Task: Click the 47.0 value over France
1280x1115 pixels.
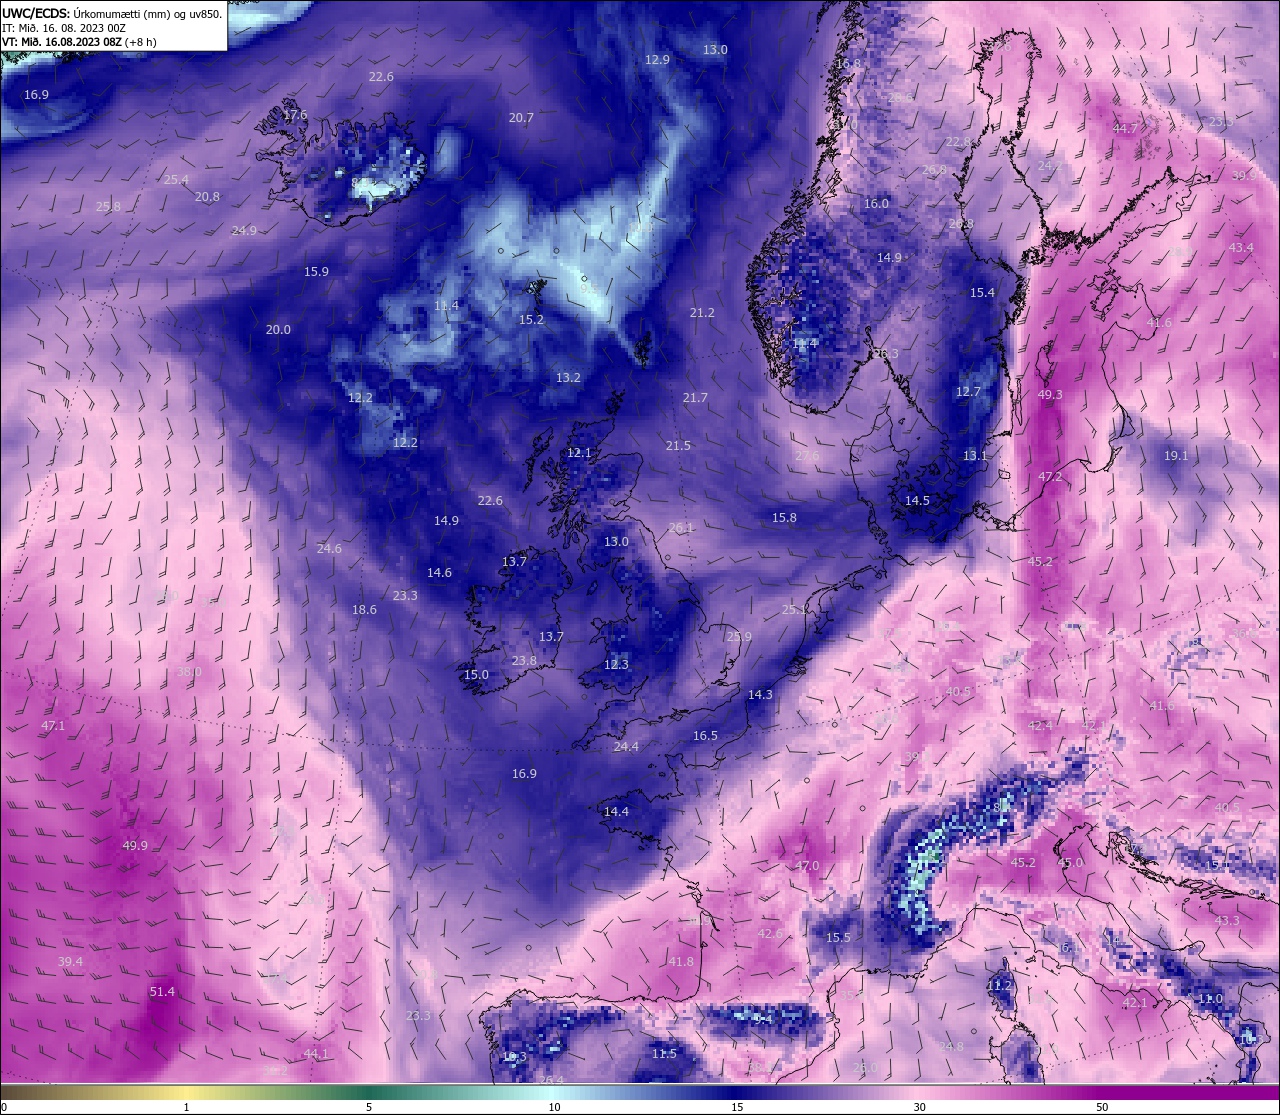Action: [x=807, y=866]
